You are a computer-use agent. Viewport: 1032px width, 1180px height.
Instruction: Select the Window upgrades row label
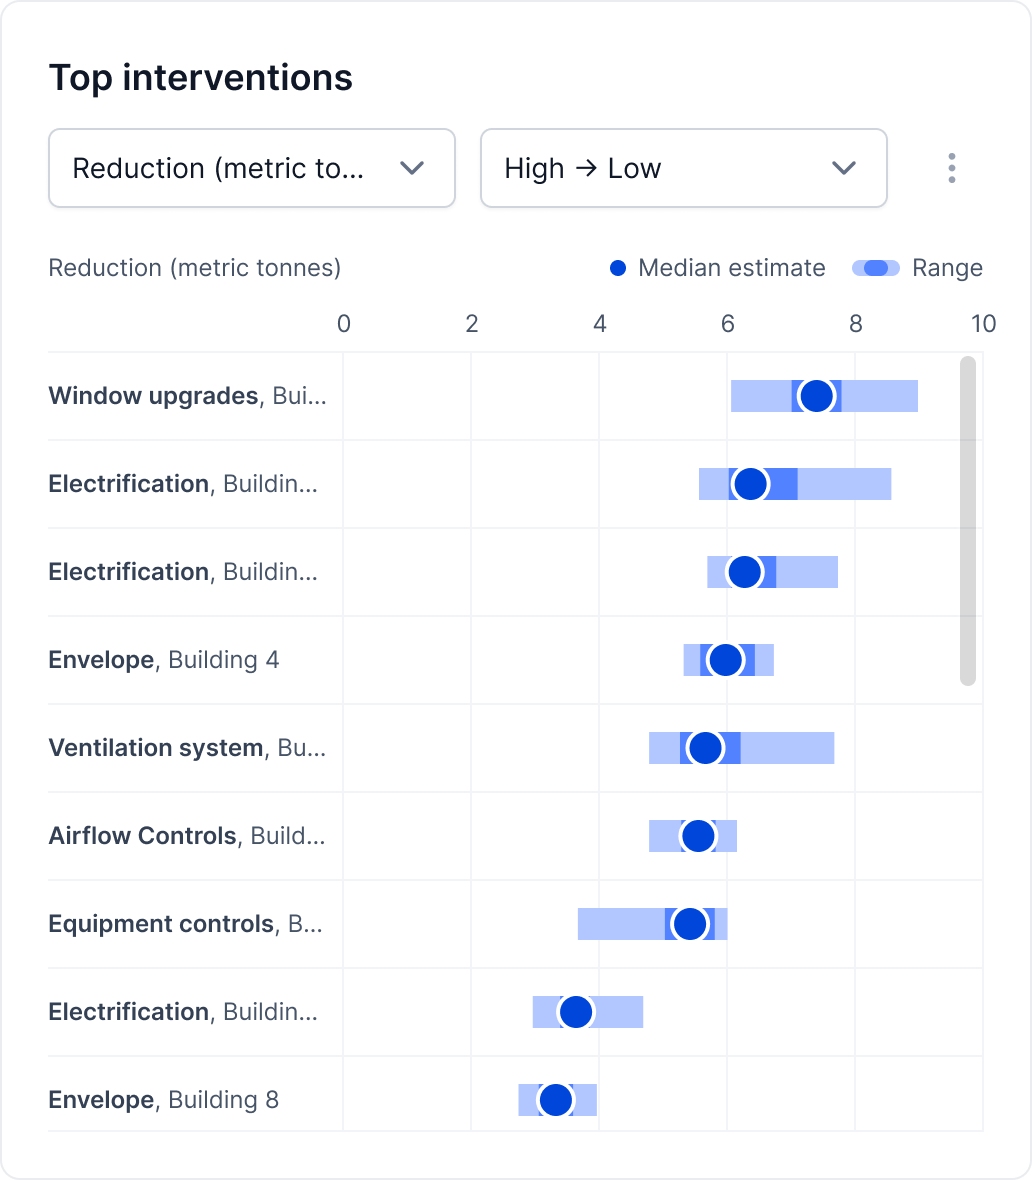tap(187, 396)
